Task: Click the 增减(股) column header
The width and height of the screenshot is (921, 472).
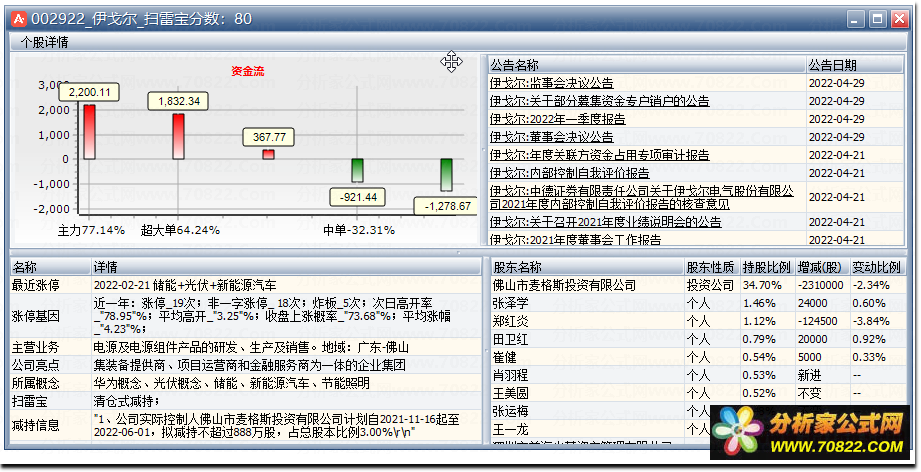Action: (822, 267)
